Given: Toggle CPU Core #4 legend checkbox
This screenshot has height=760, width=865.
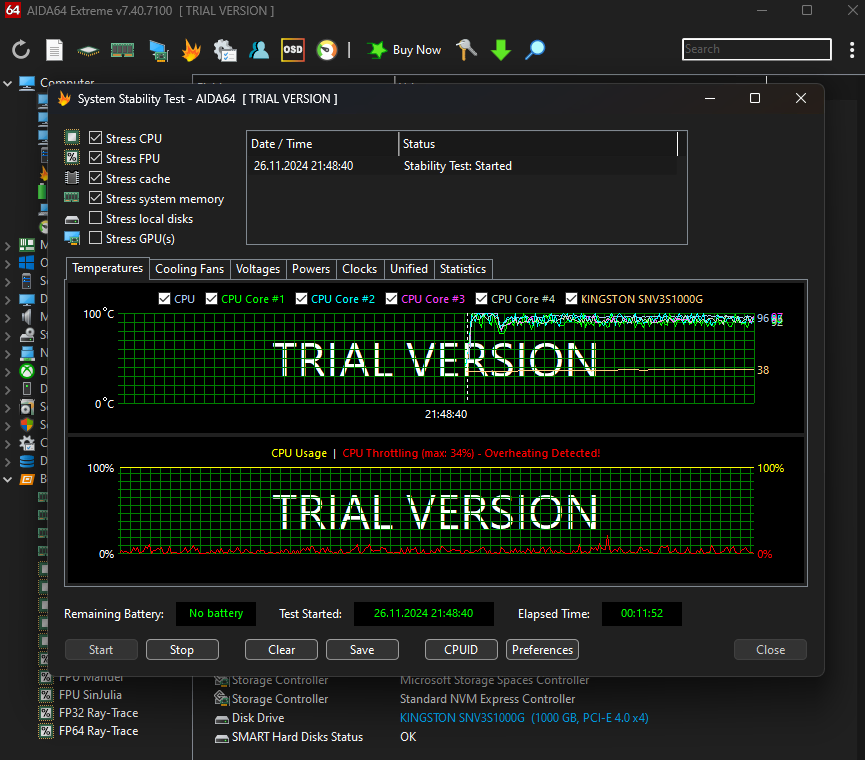Looking at the screenshot, I should click(x=481, y=298).
